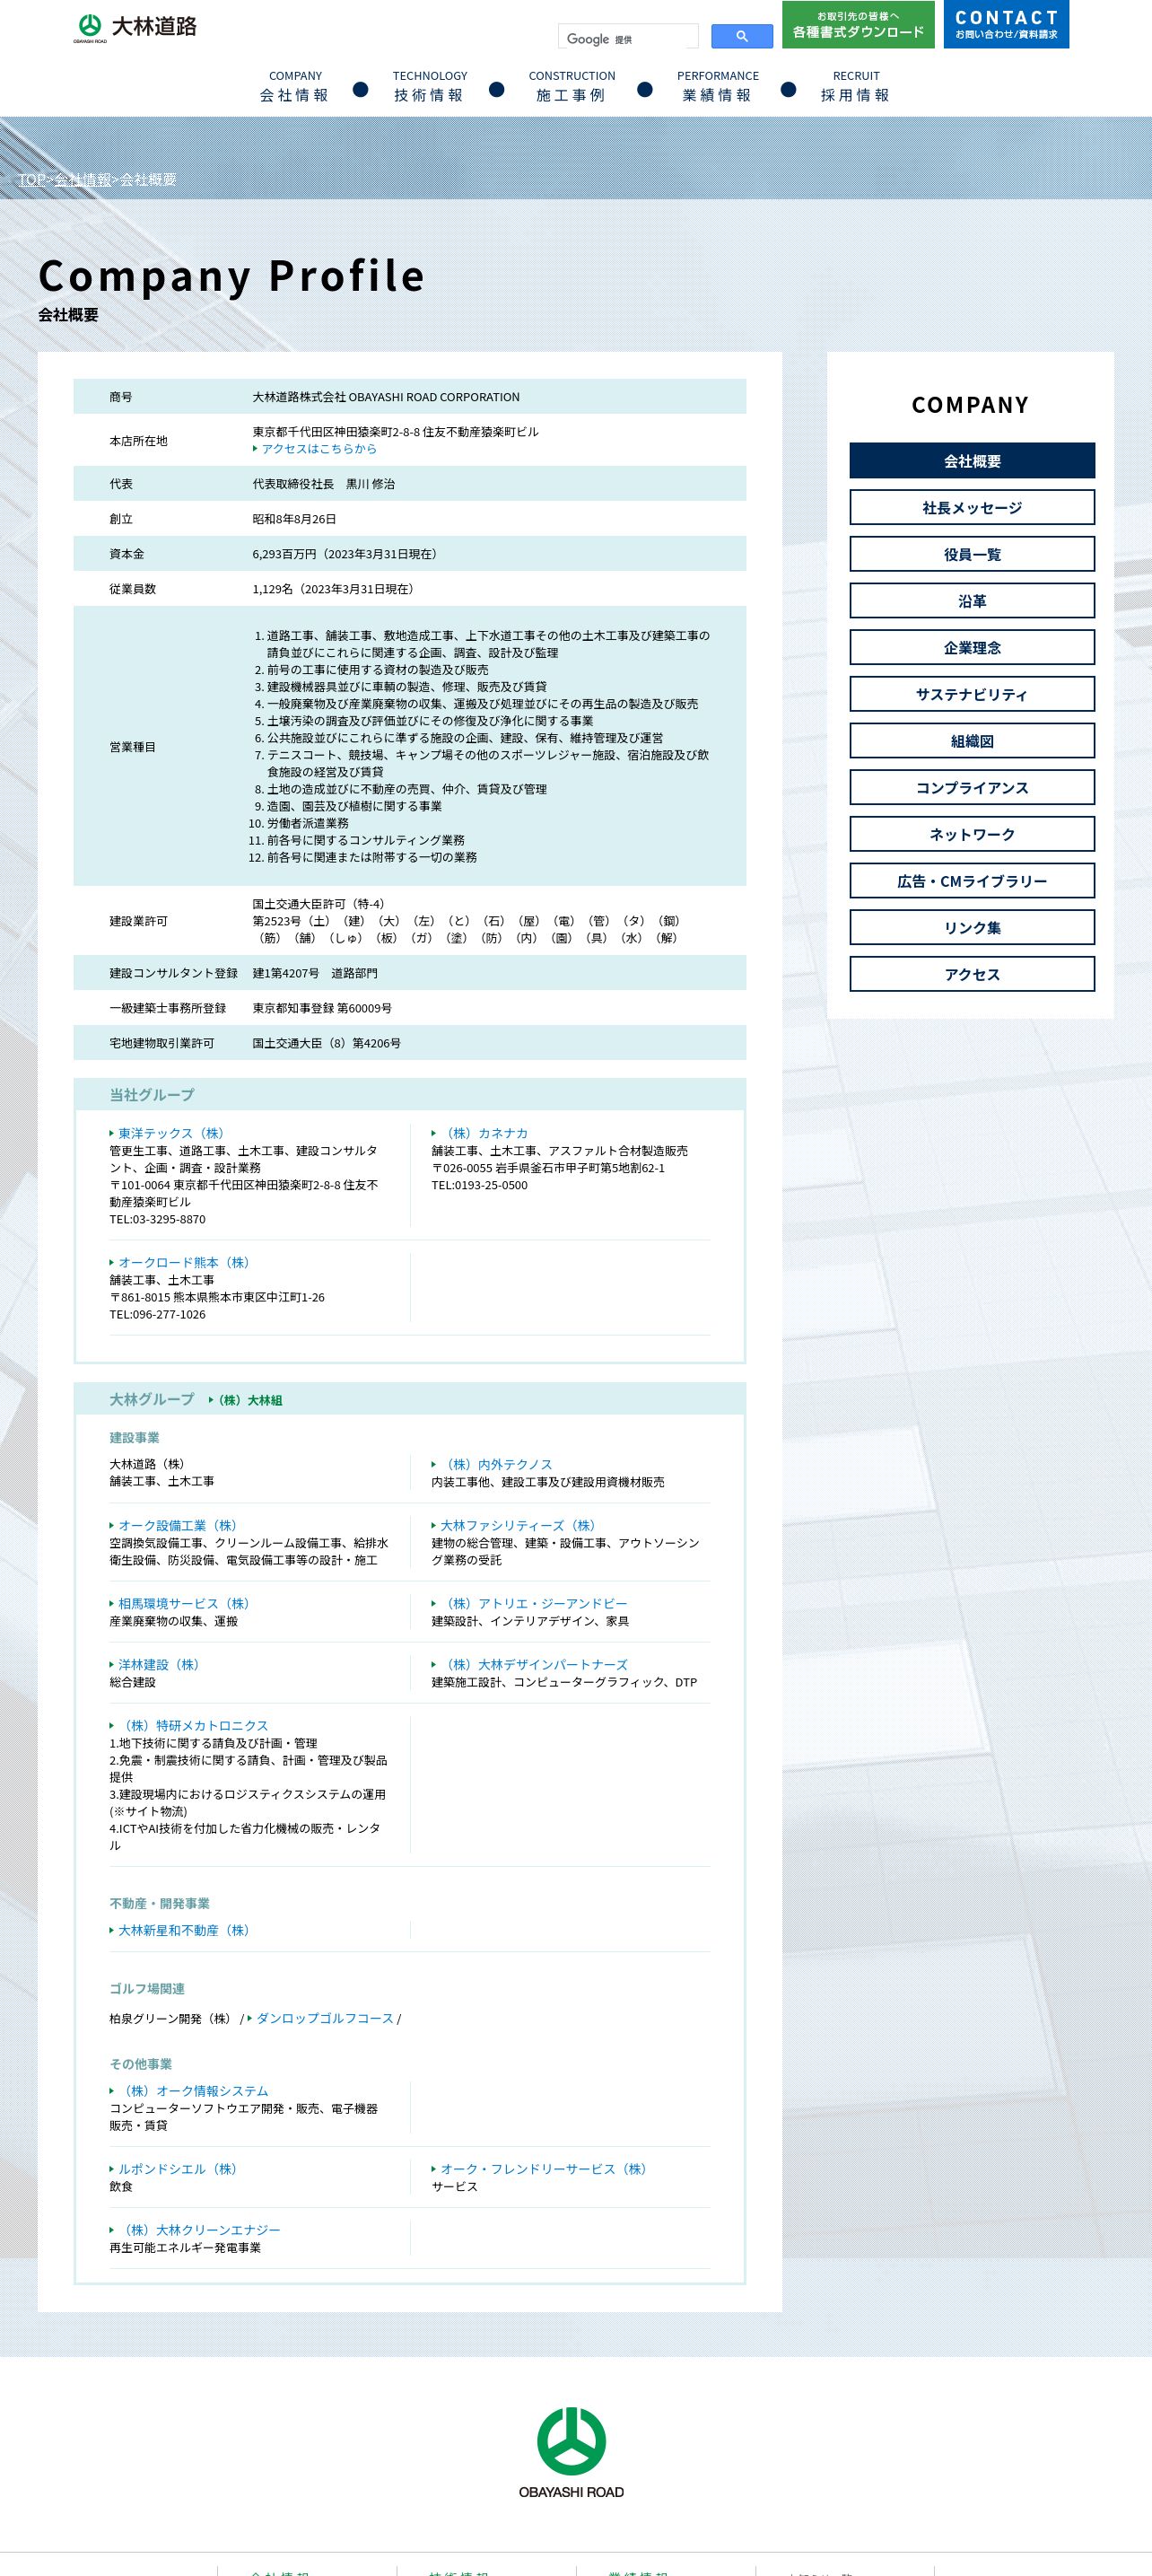This screenshot has height=2576, width=1152.
Task: Select 社長メッセージ in sidebar
Action: pos(972,507)
